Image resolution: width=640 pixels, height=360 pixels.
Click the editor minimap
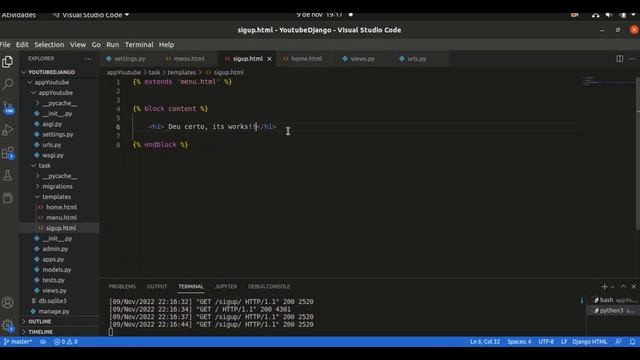[x=608, y=82]
